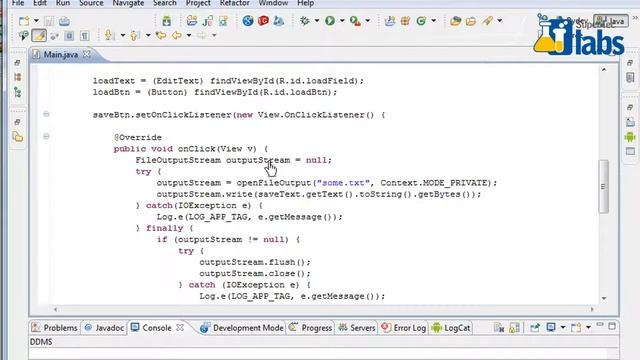This screenshot has width=640, height=360.
Task: Switch to the Servers tab
Action: (357, 328)
